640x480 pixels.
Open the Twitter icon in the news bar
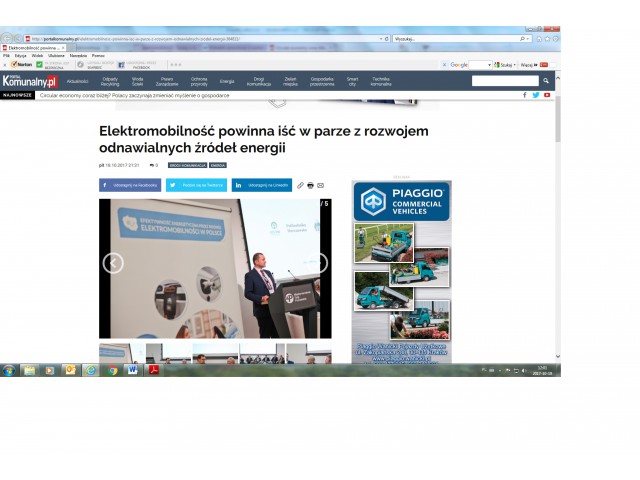click(x=536, y=95)
